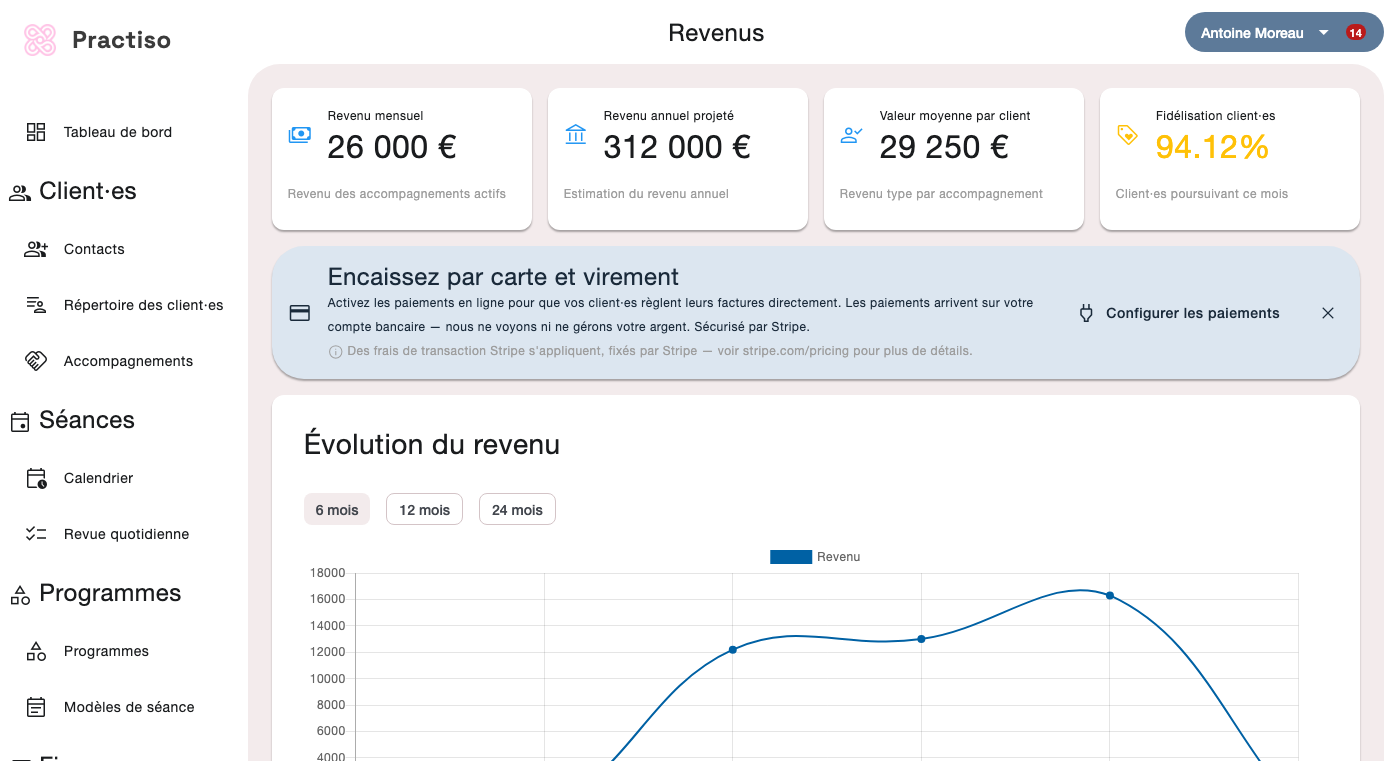This screenshot has width=1400, height=761.
Task: Open Tableau de bord from sidebar
Action: tap(117, 132)
